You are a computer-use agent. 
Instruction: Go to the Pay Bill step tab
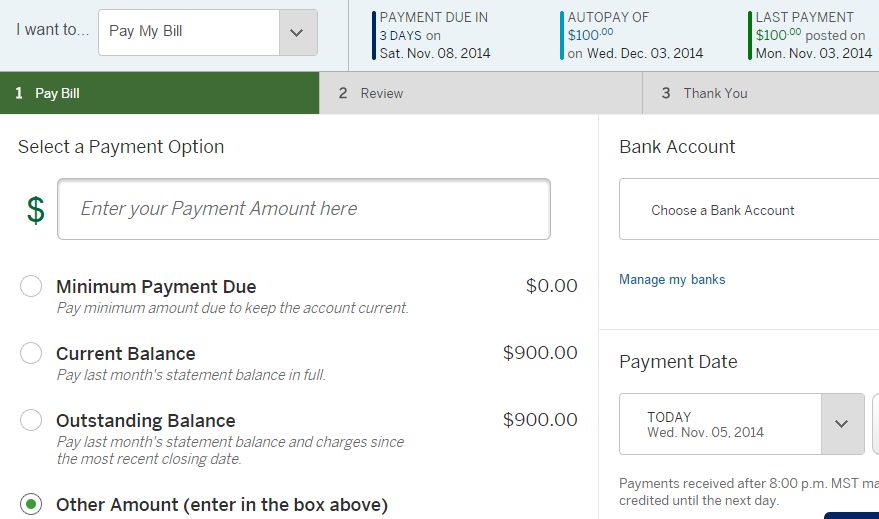(160, 93)
